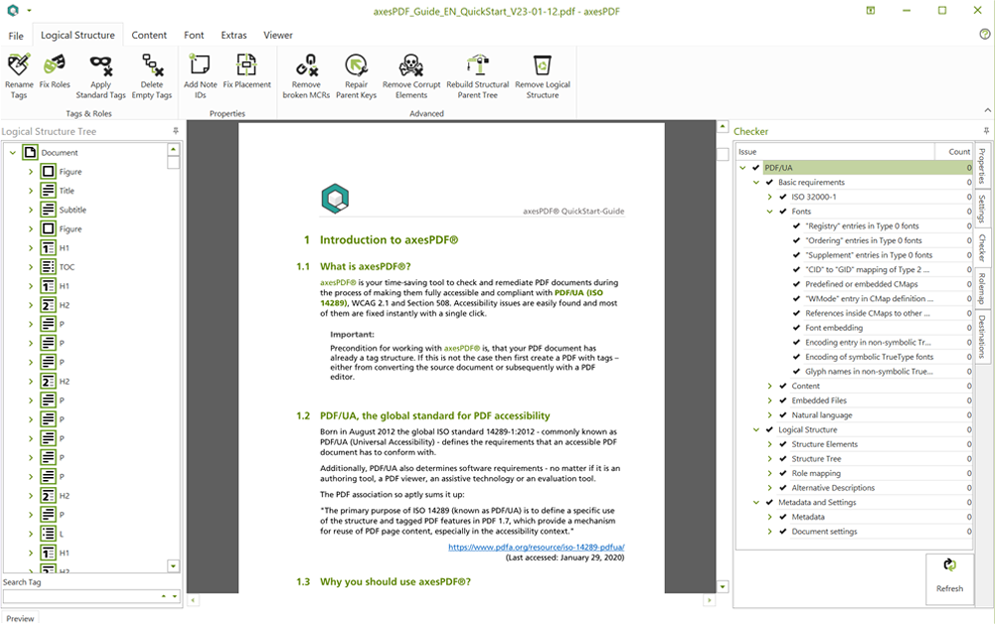Run Remove broken MCRs tool
The height and width of the screenshot is (624, 995).
coord(306,66)
